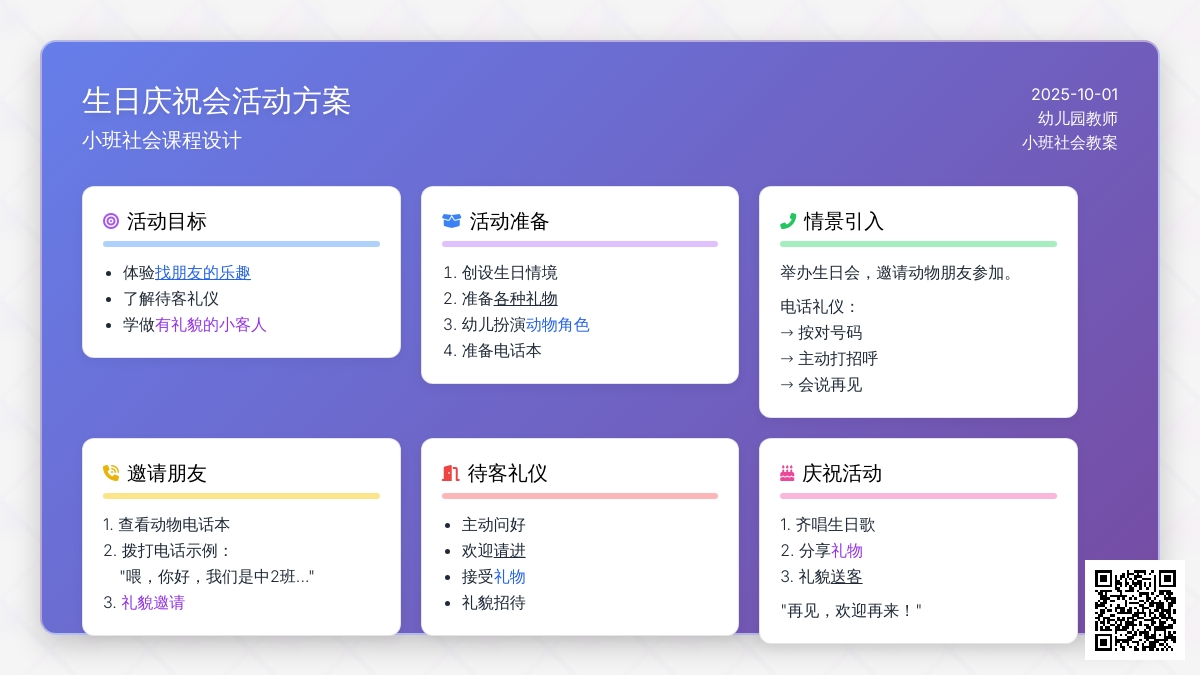Click the box icon beside 活动准备

(451, 221)
